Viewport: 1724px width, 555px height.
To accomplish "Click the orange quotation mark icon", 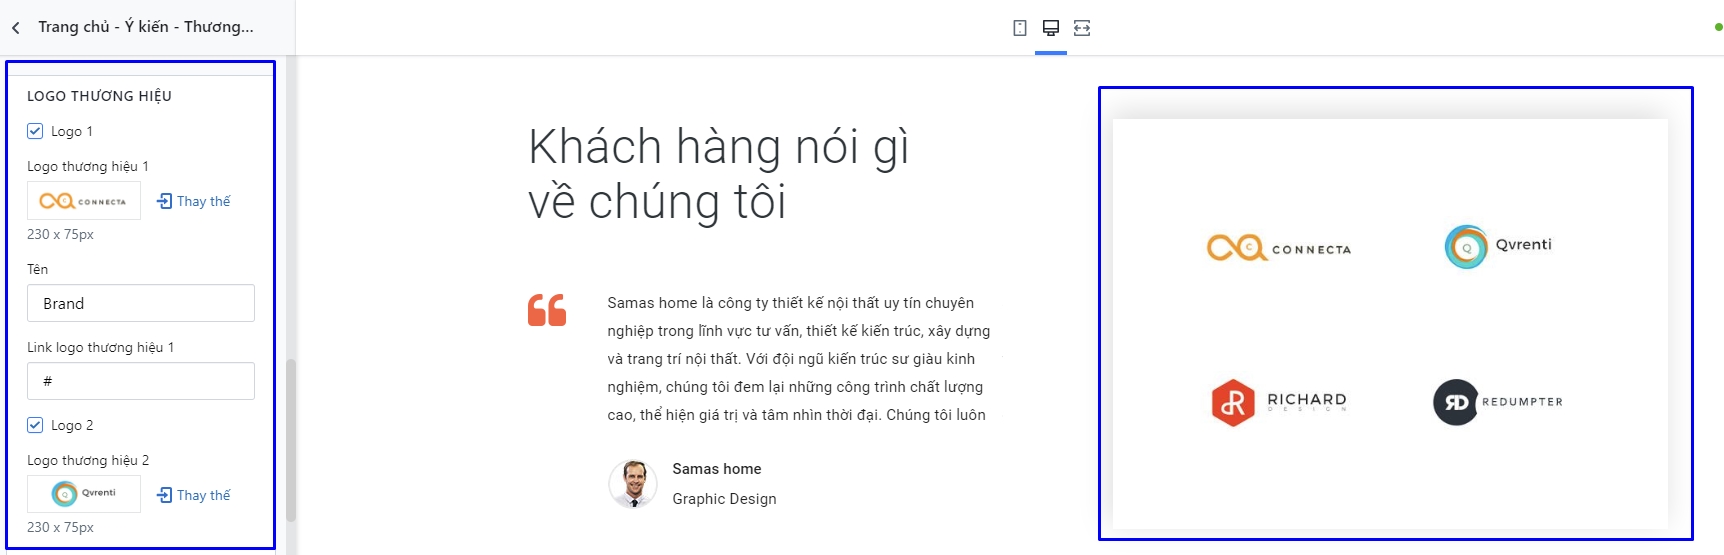I will [547, 310].
